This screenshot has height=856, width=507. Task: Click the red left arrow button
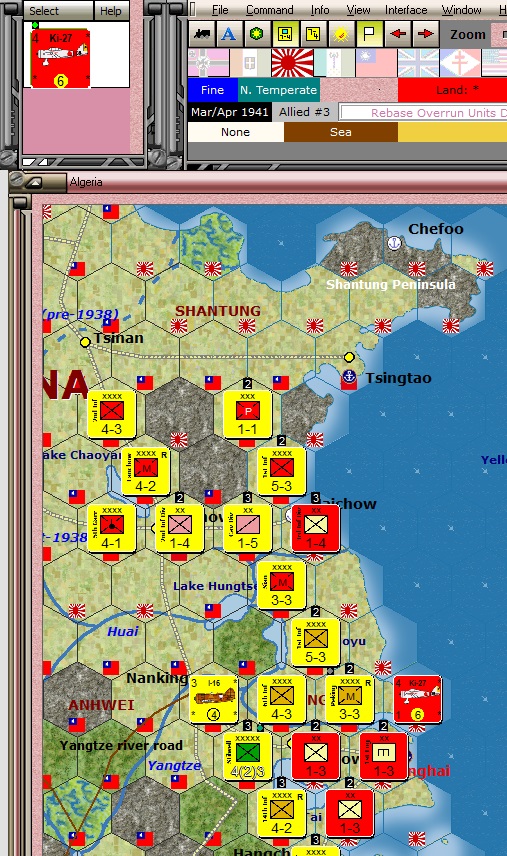click(398, 34)
